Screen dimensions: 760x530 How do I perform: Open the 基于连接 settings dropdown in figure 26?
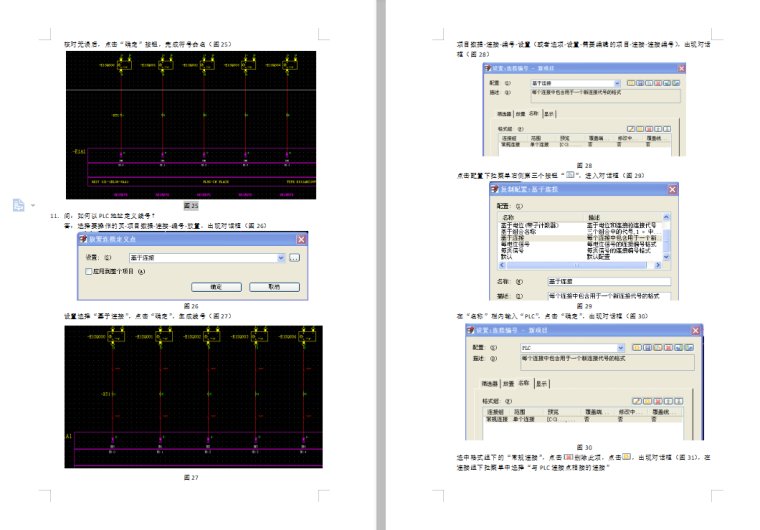(x=281, y=258)
